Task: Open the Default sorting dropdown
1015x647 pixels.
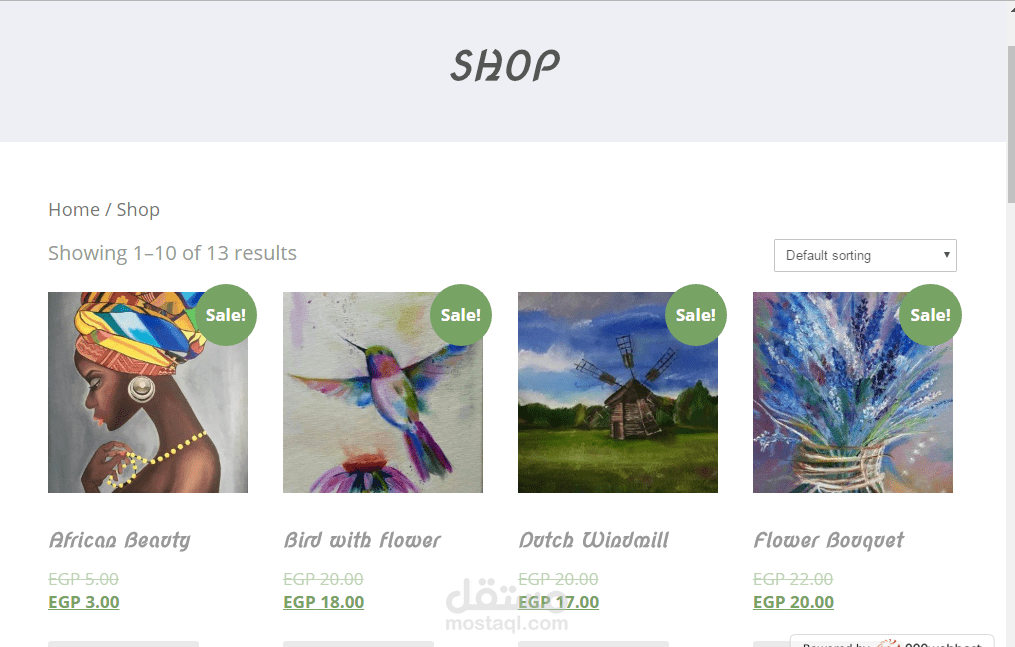Action: 865,256
